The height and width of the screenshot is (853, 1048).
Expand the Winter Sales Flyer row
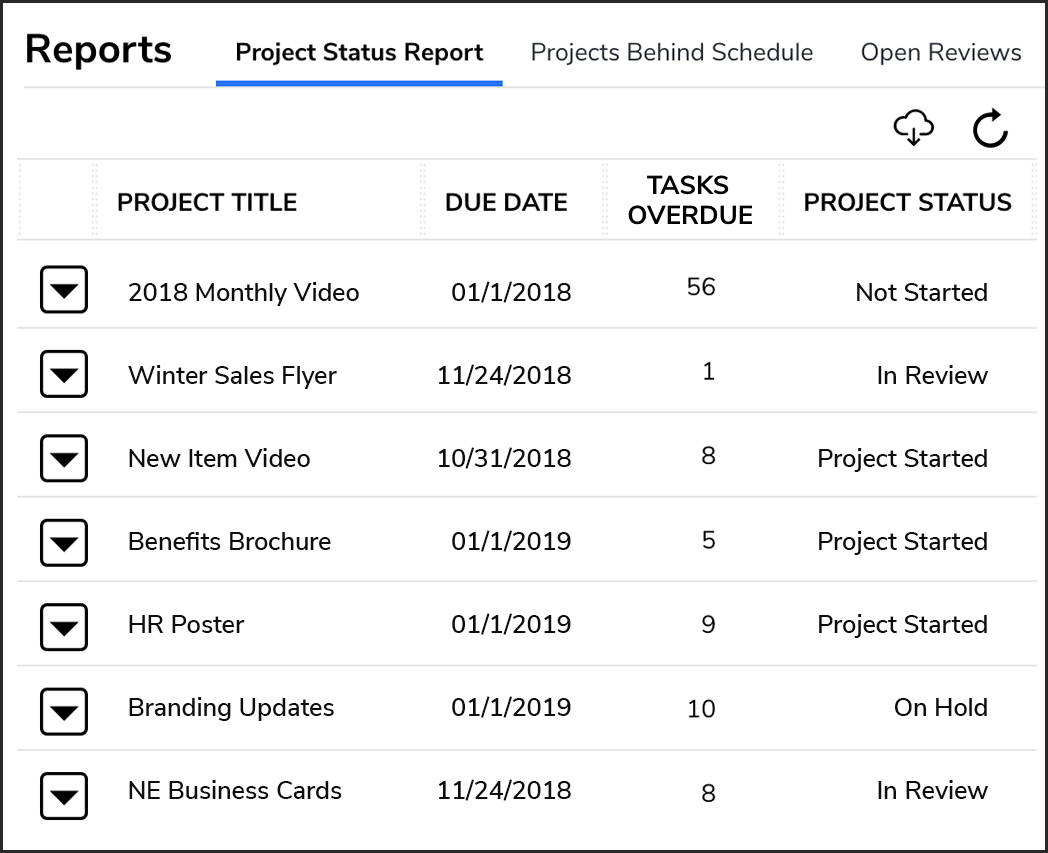64,374
